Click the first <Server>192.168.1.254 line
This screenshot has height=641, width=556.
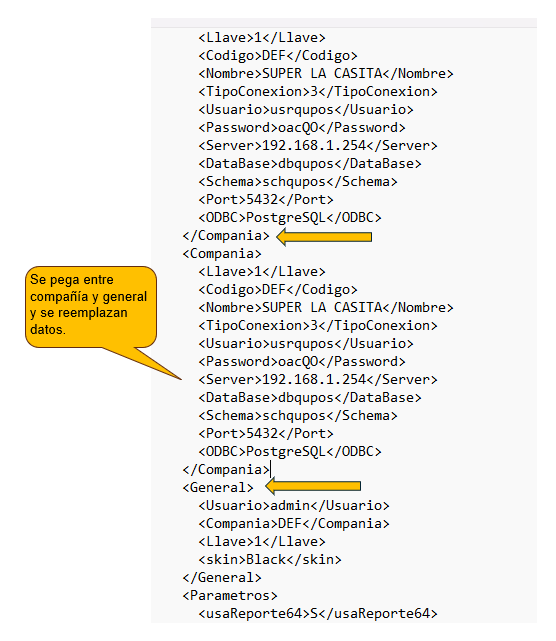[x=318, y=146]
